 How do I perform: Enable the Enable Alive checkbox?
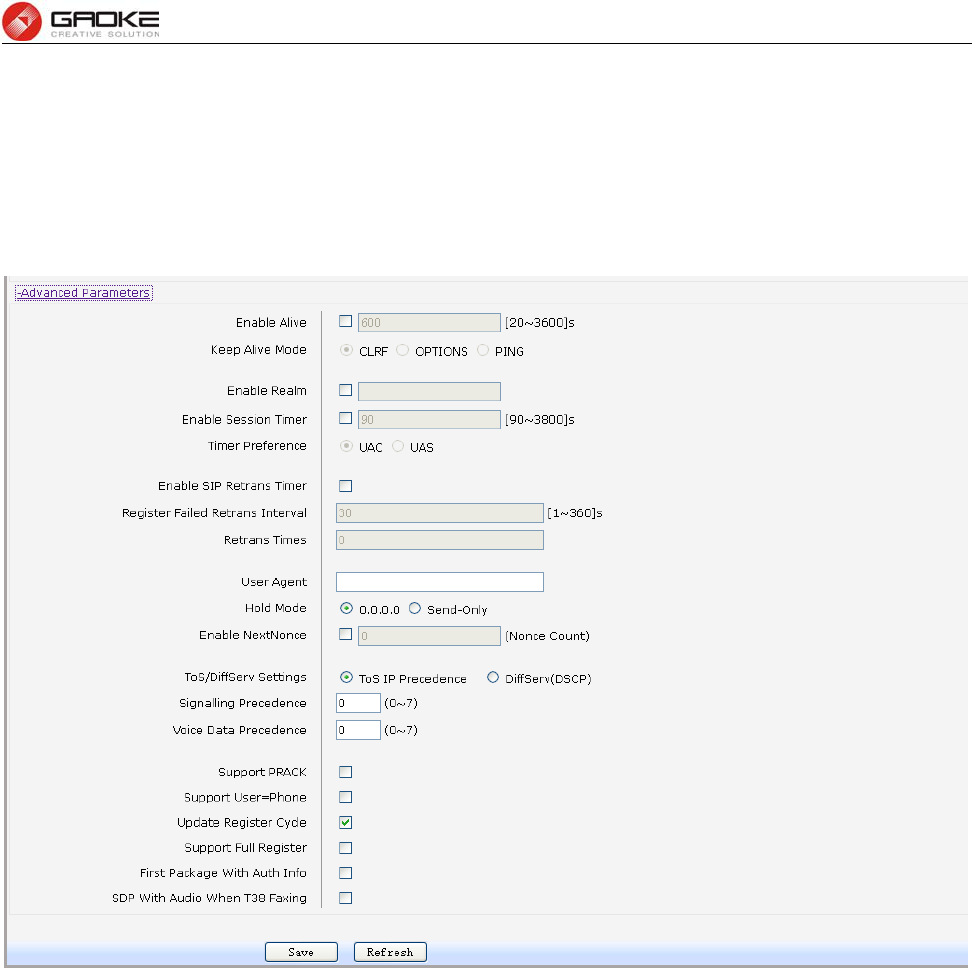(x=345, y=321)
